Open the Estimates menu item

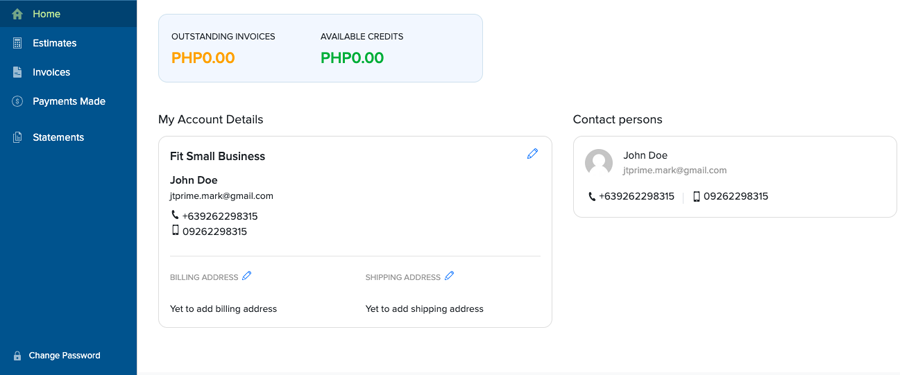pyautogui.click(x=55, y=43)
